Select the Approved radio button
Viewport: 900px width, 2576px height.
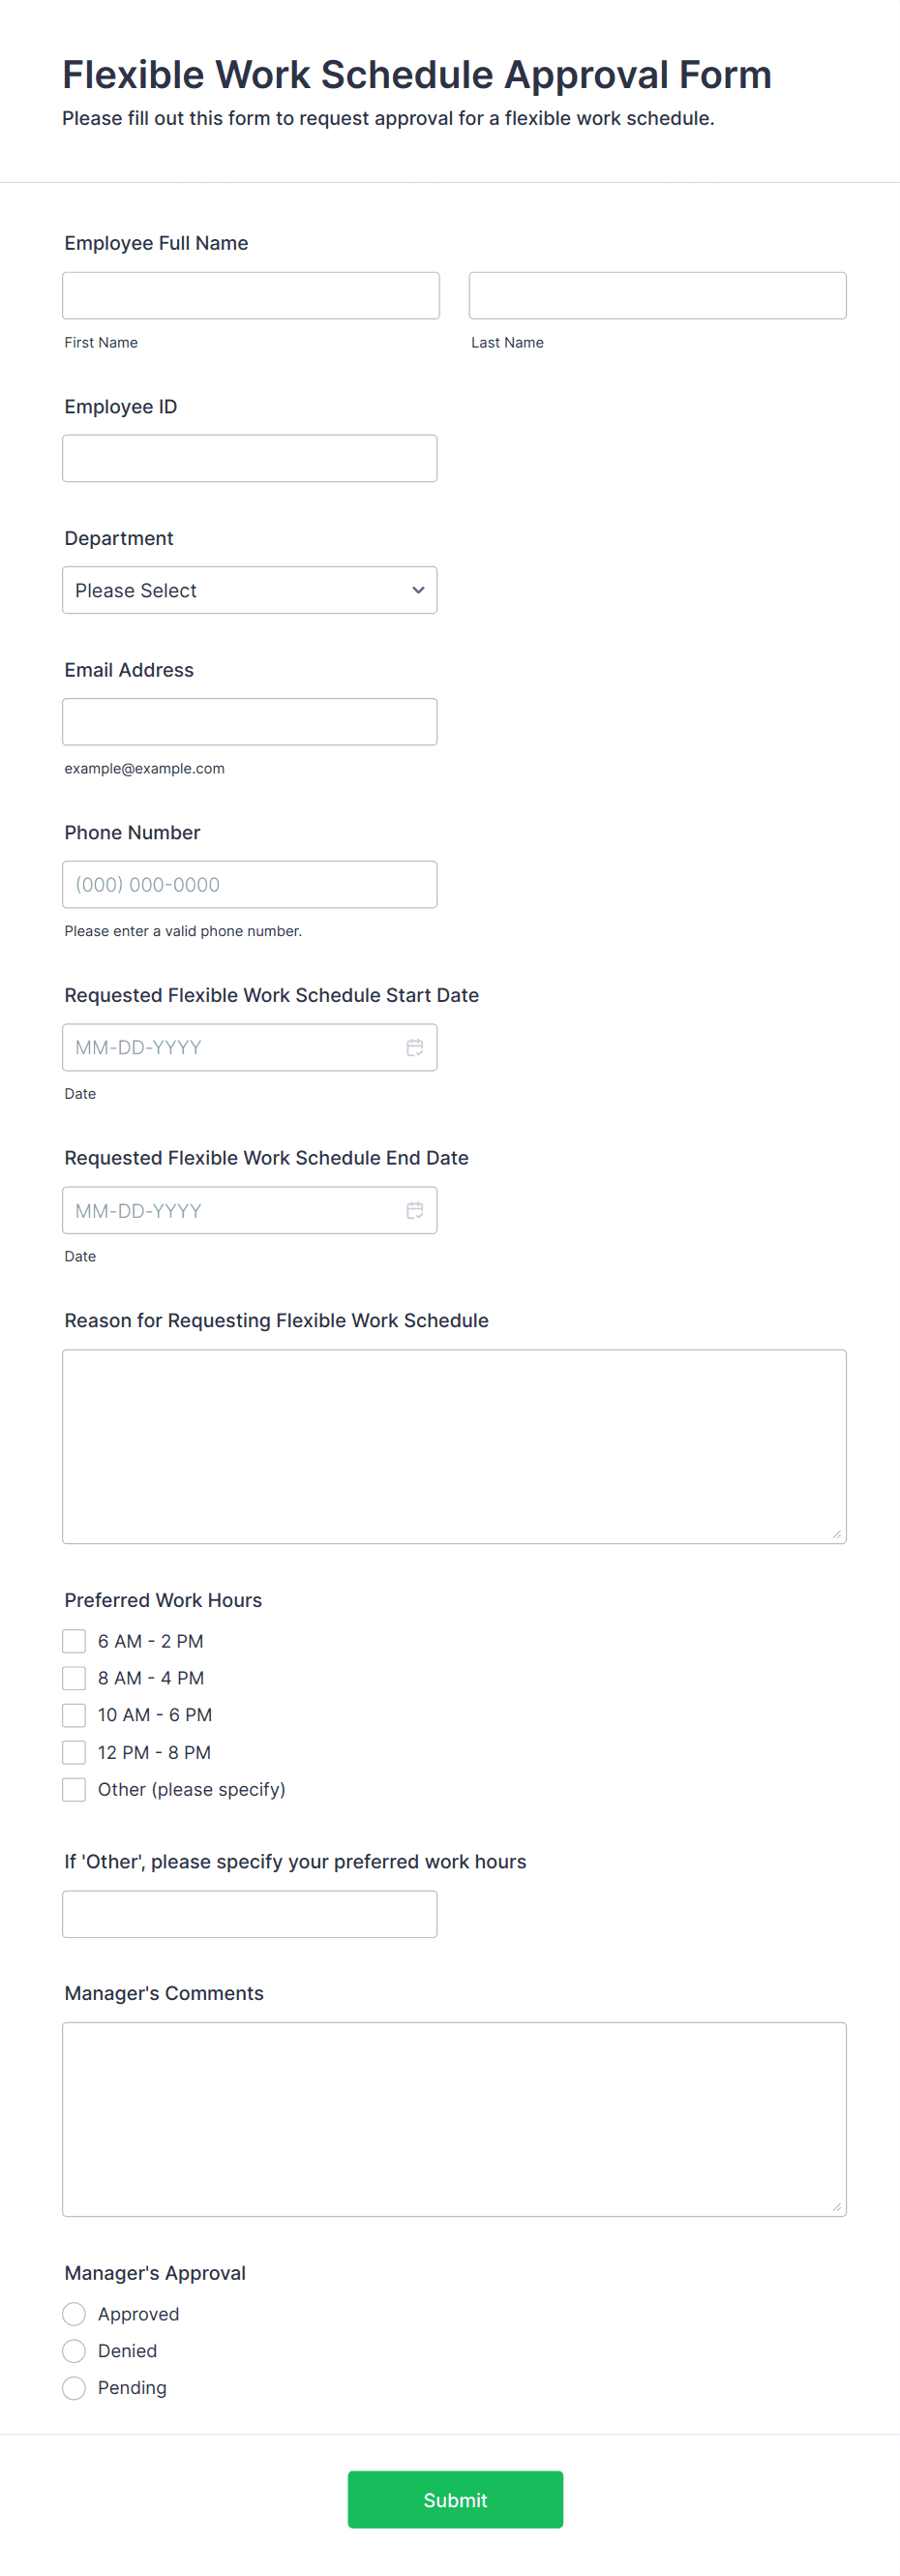pyautogui.click(x=73, y=2313)
